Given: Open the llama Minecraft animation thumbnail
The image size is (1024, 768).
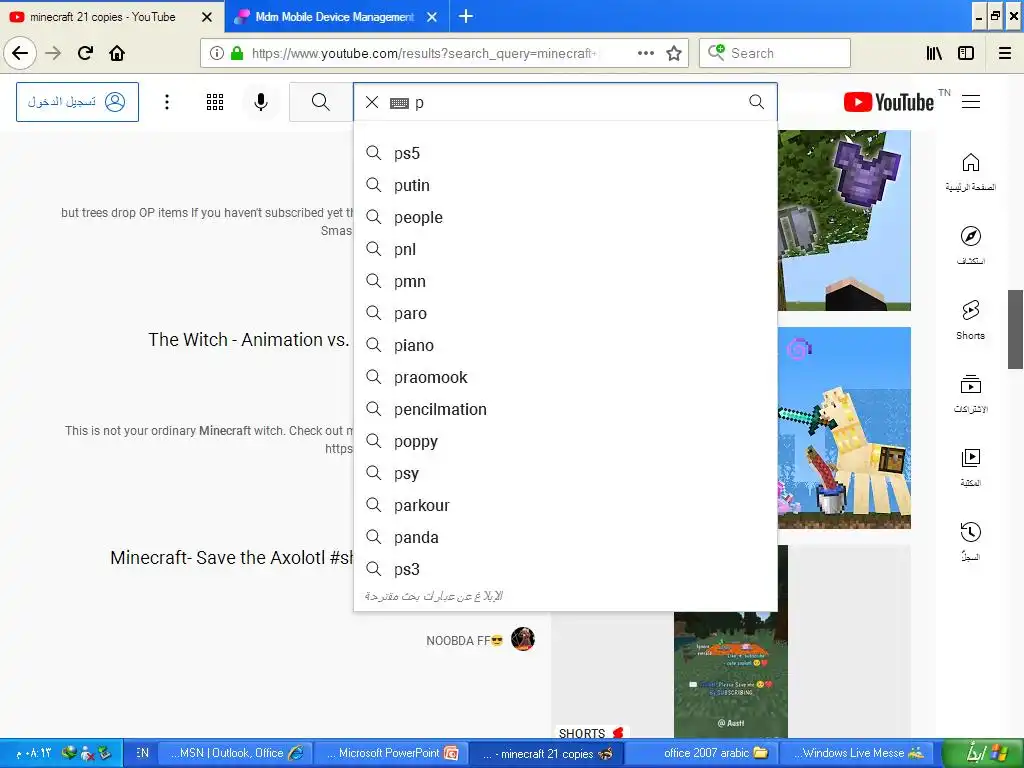Looking at the screenshot, I should (x=844, y=428).
